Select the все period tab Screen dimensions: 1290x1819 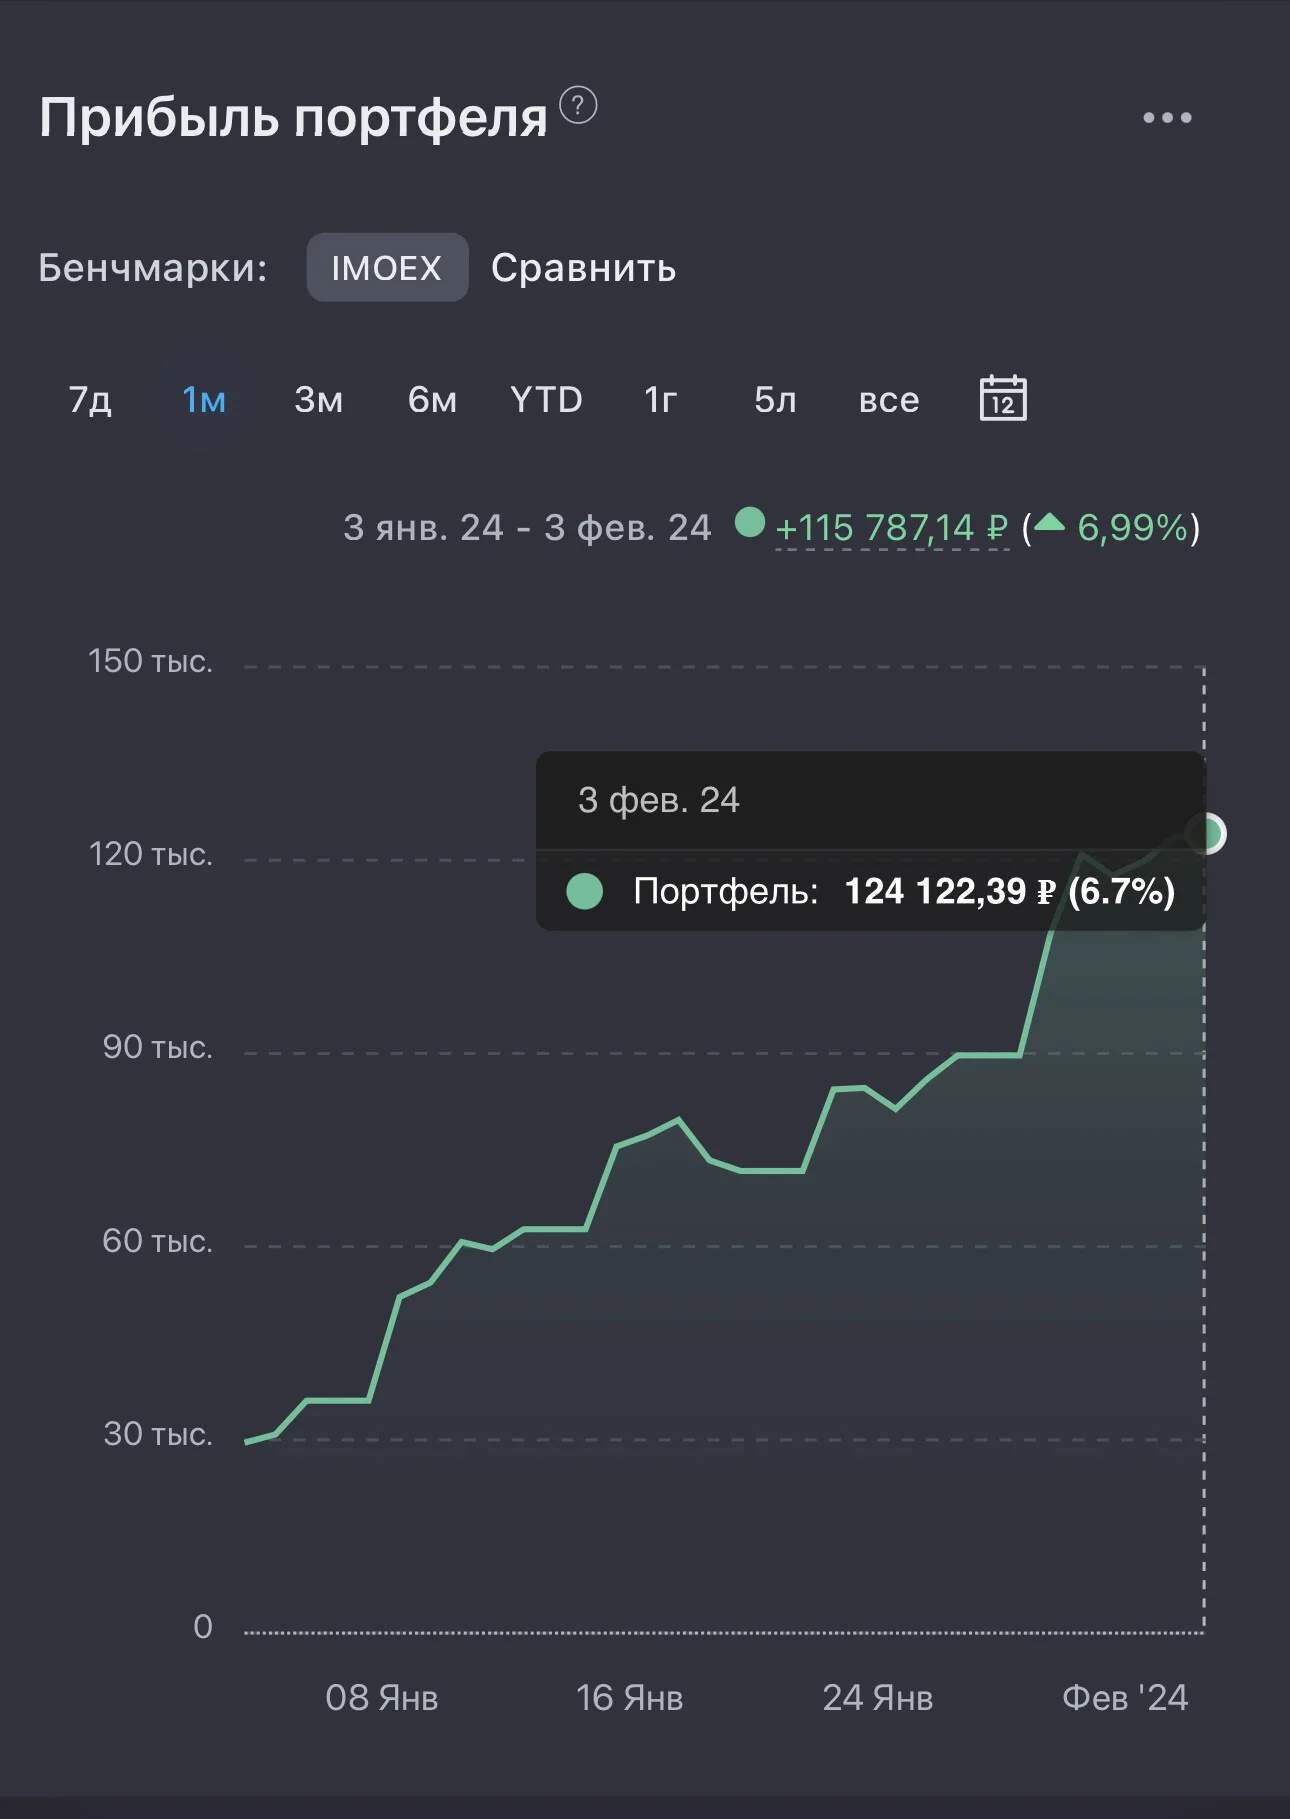coord(889,400)
